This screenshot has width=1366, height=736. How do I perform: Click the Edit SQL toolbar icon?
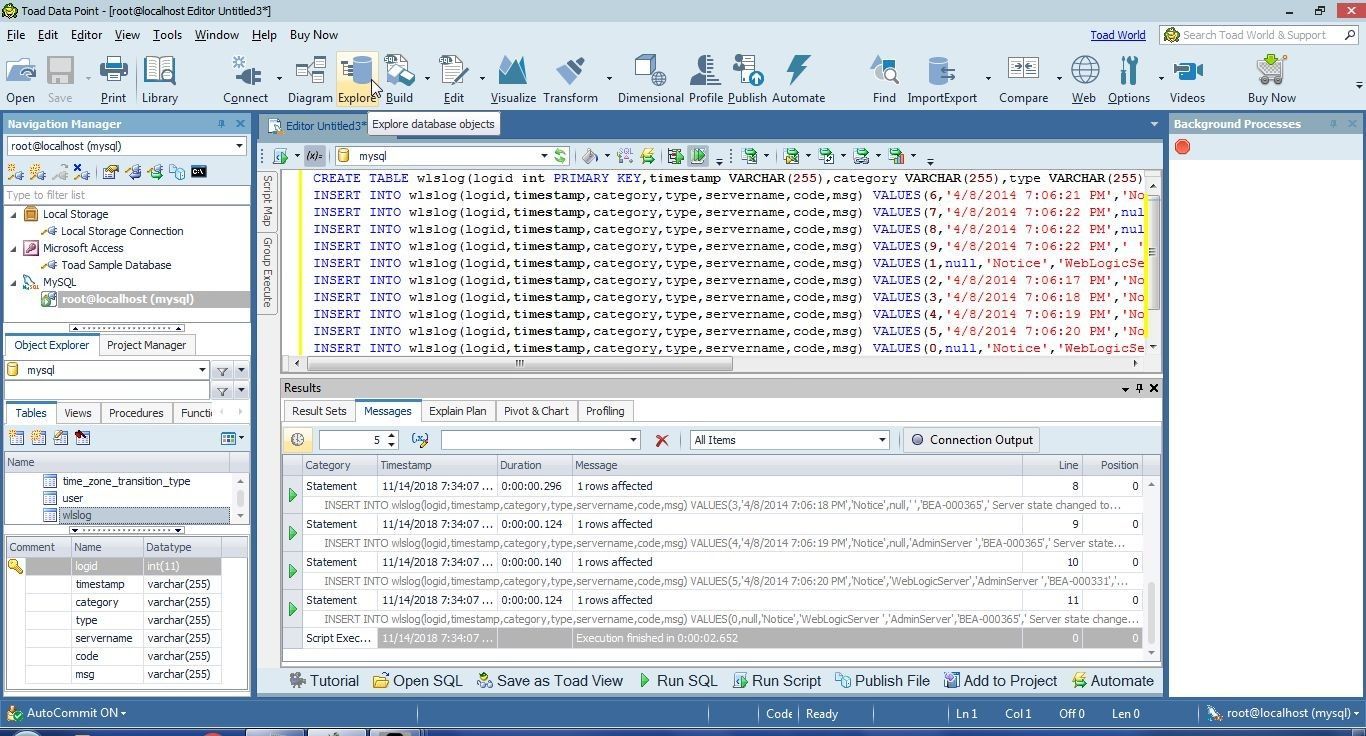[x=453, y=79]
